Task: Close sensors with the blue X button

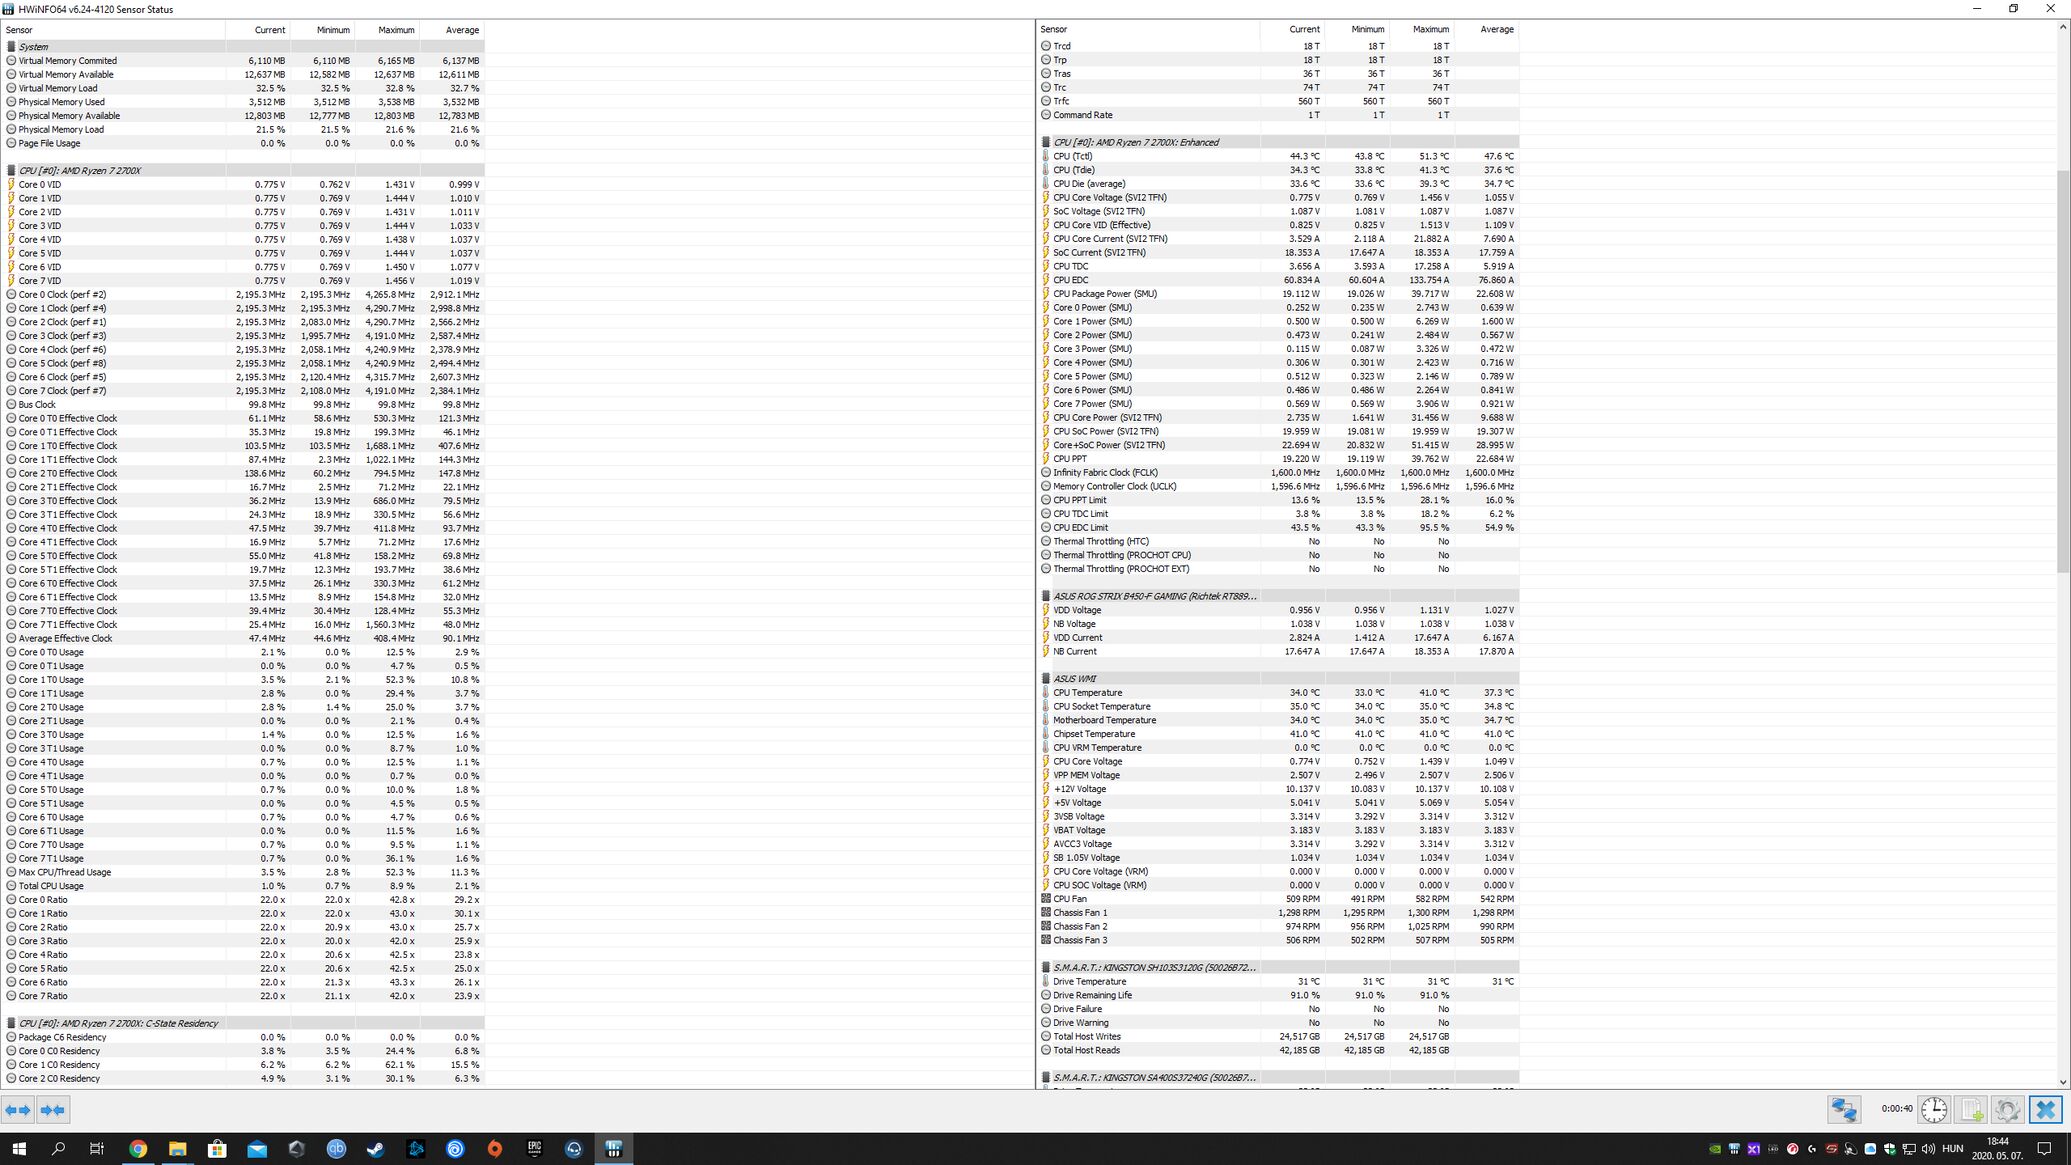Action: [2045, 1110]
